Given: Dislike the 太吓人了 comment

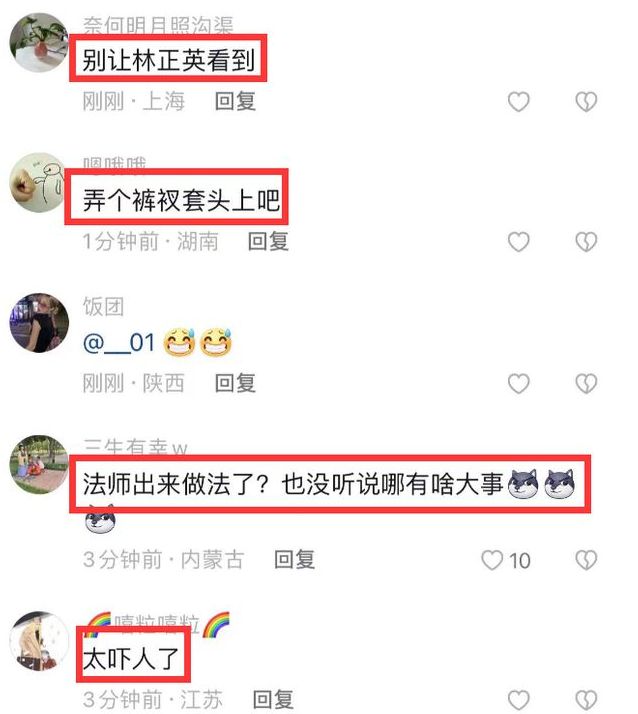Looking at the screenshot, I should (x=586, y=700).
